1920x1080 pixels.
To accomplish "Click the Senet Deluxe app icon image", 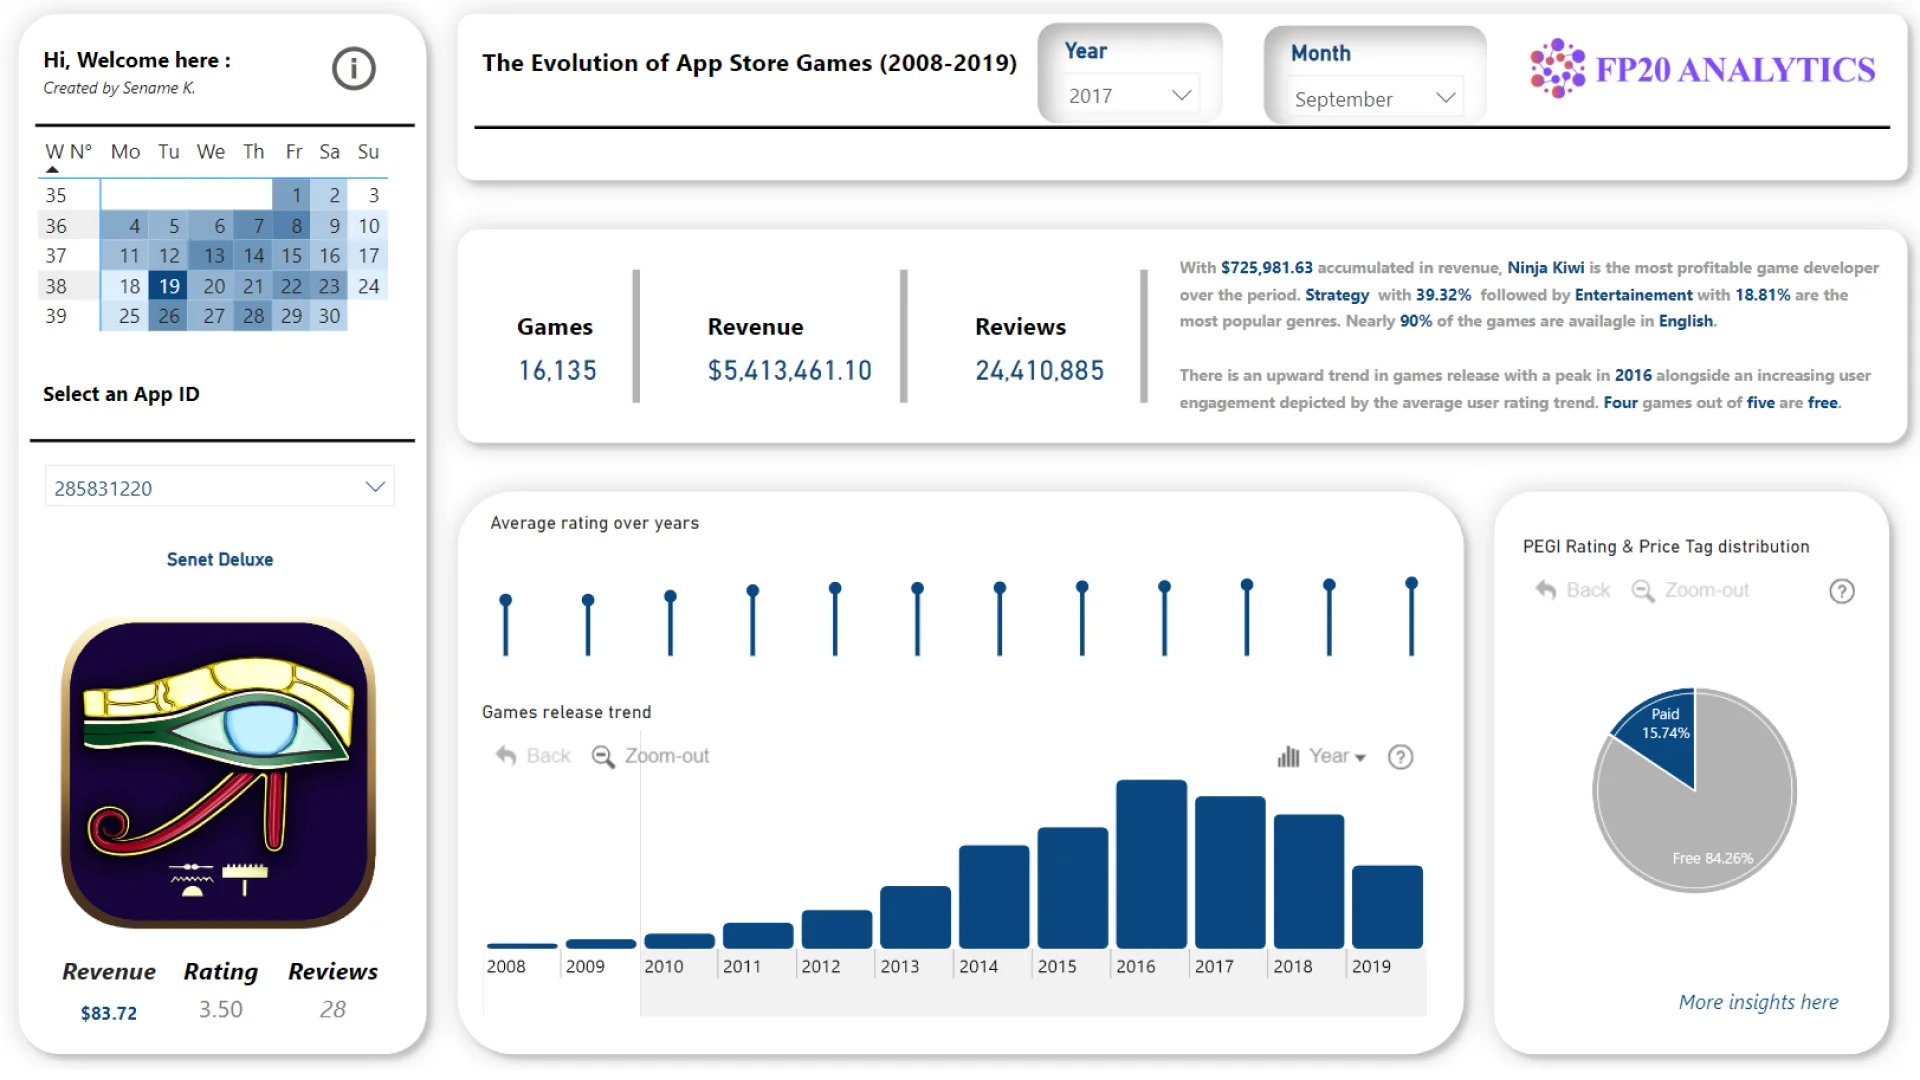I will coord(218,774).
